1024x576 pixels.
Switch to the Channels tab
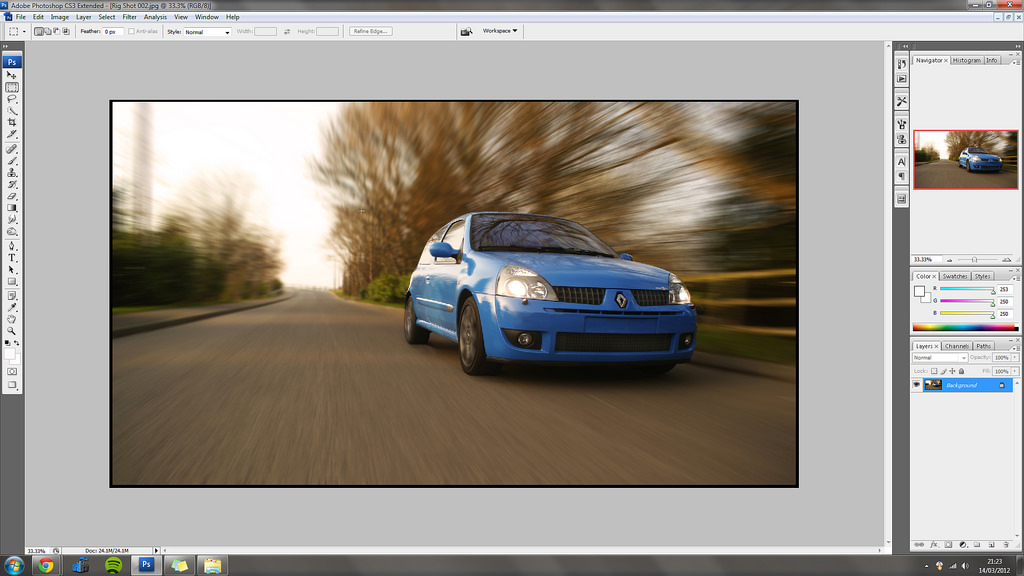tap(957, 346)
